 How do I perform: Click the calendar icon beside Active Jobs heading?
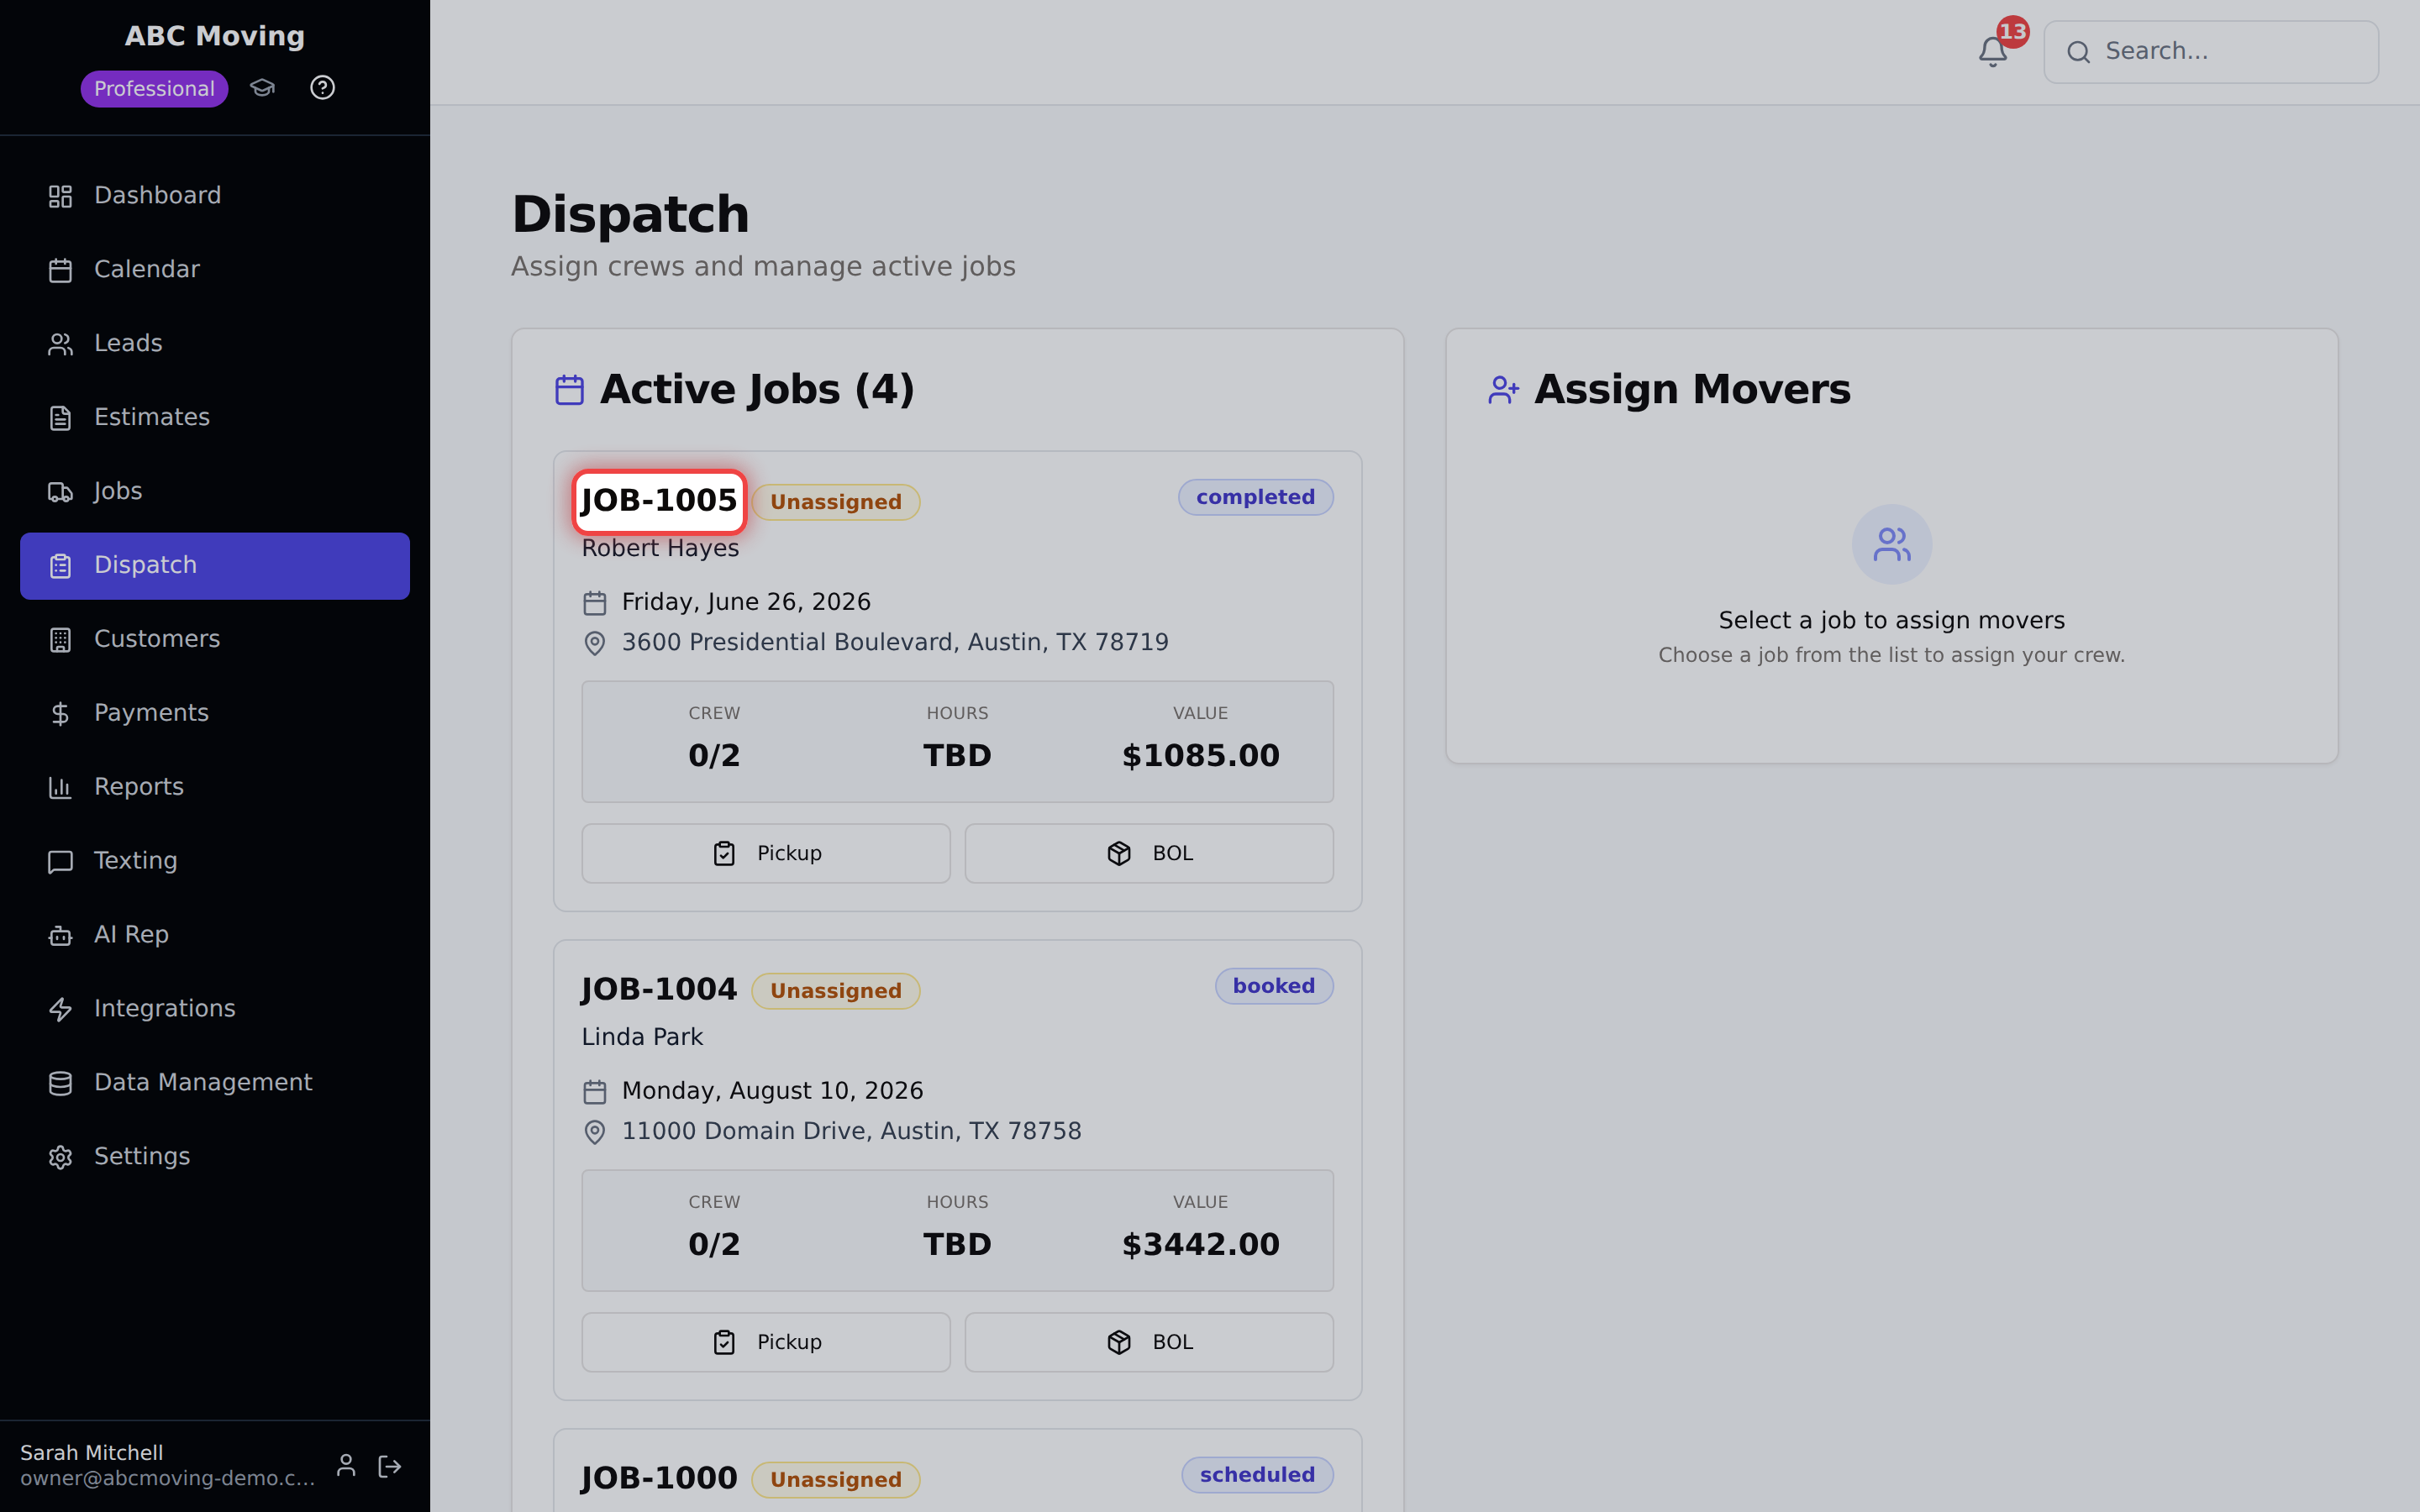tap(569, 389)
